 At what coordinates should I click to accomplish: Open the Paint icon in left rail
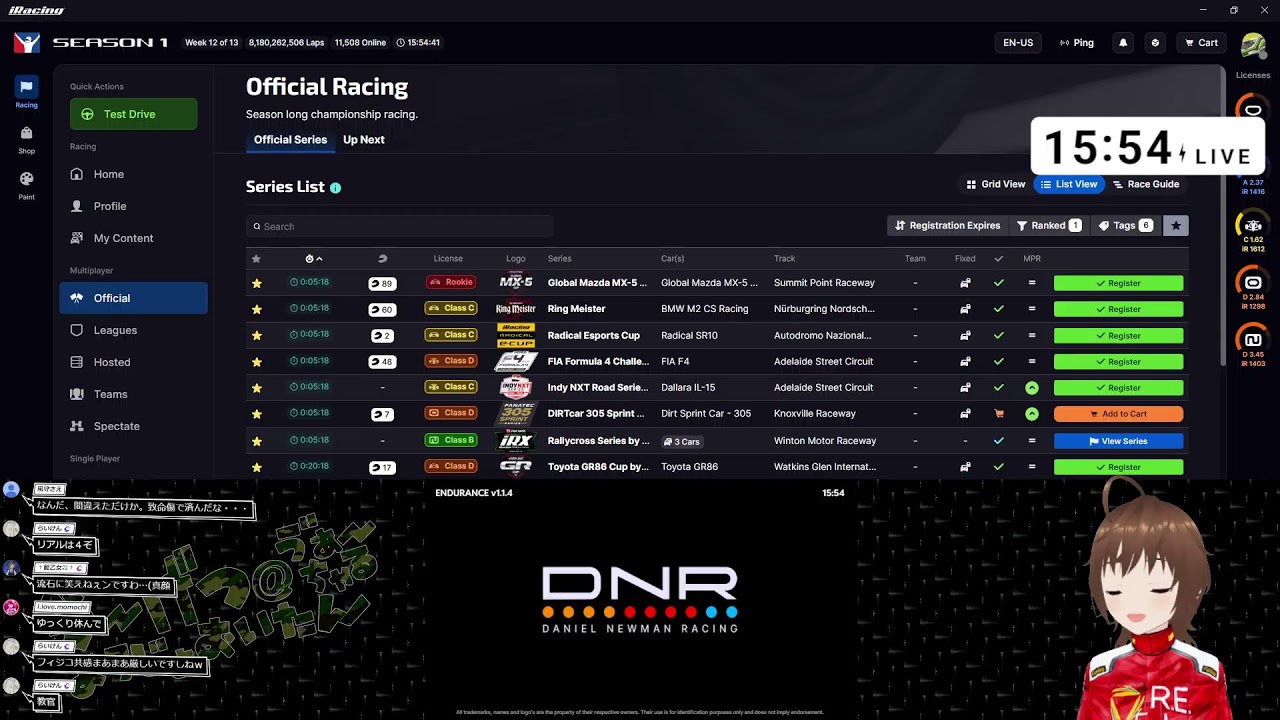coord(26,184)
